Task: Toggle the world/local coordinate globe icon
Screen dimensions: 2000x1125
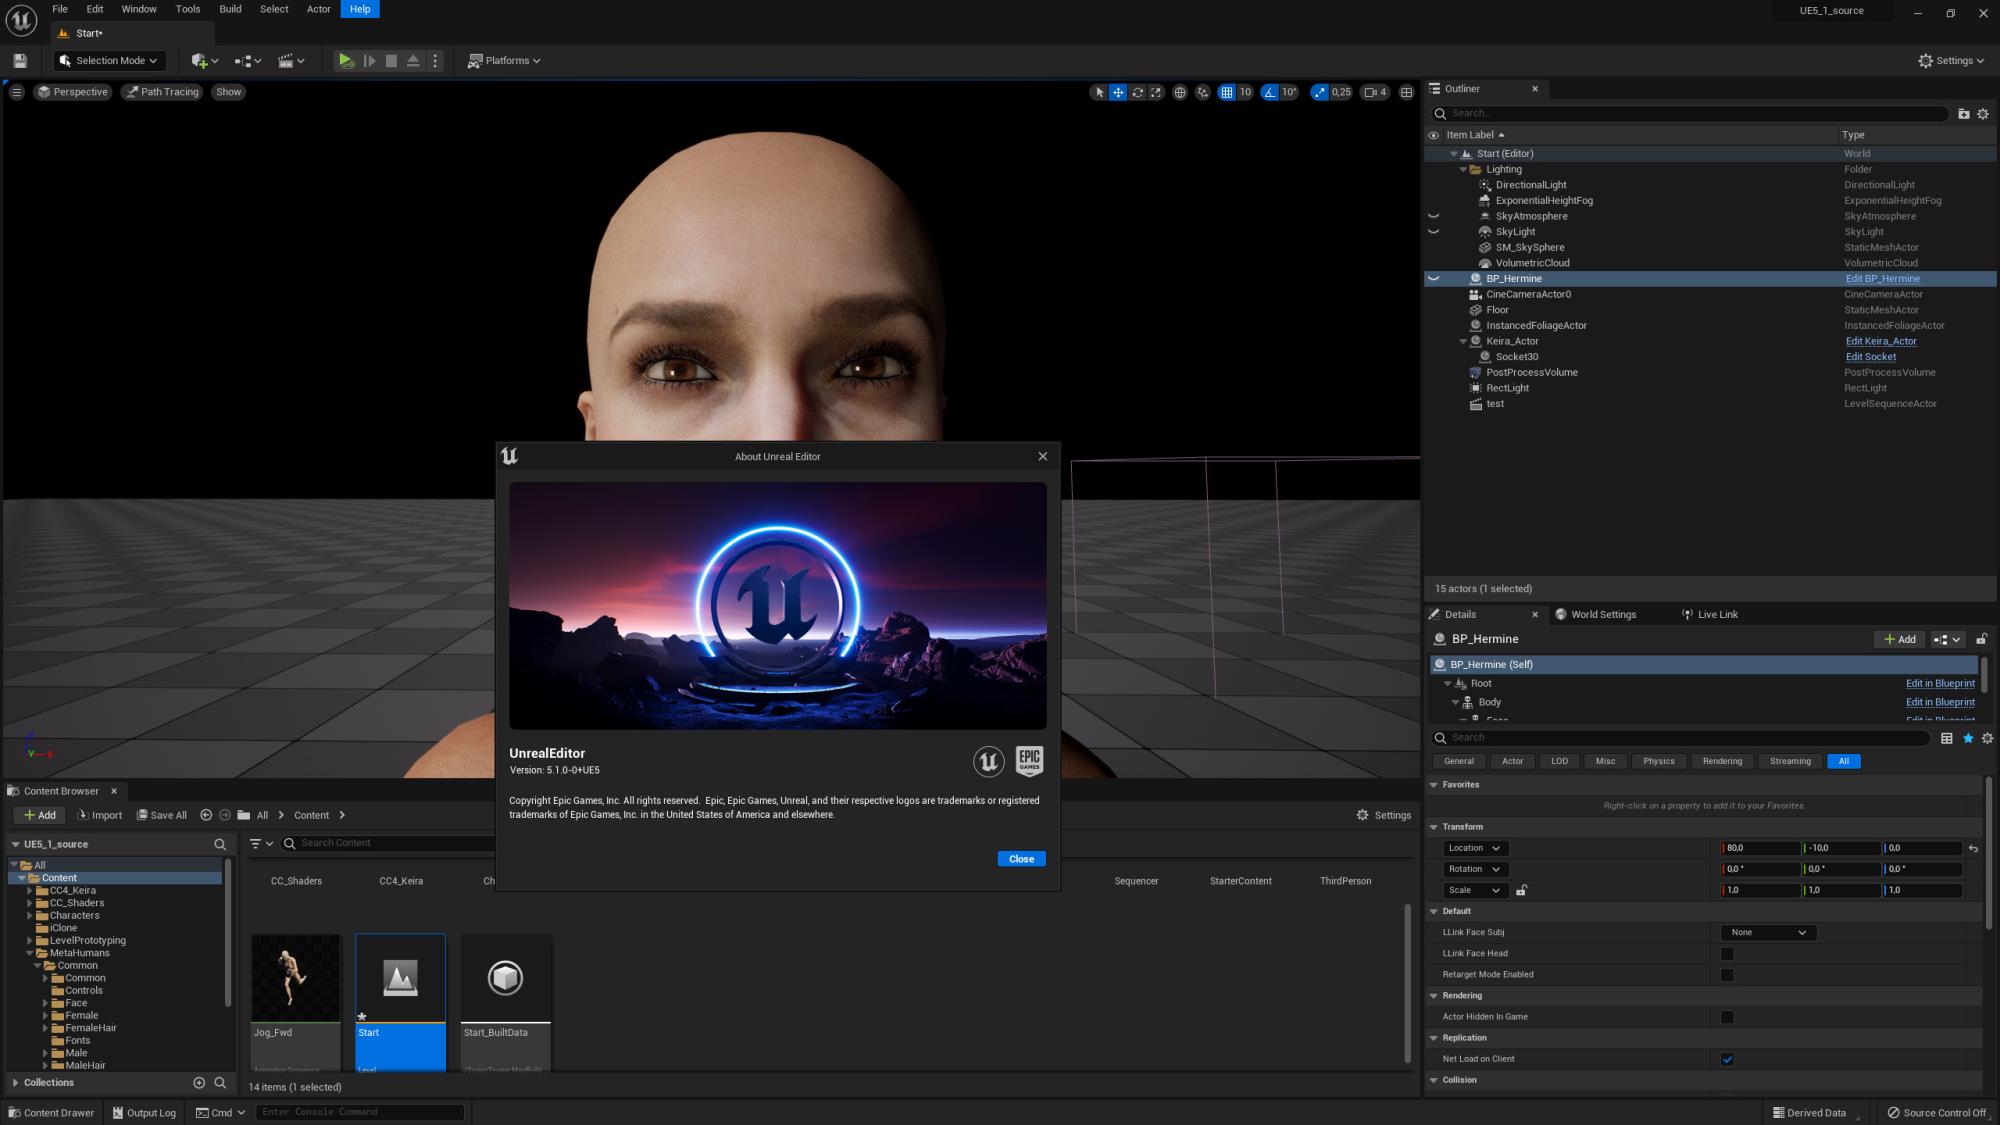Action: click(1180, 92)
